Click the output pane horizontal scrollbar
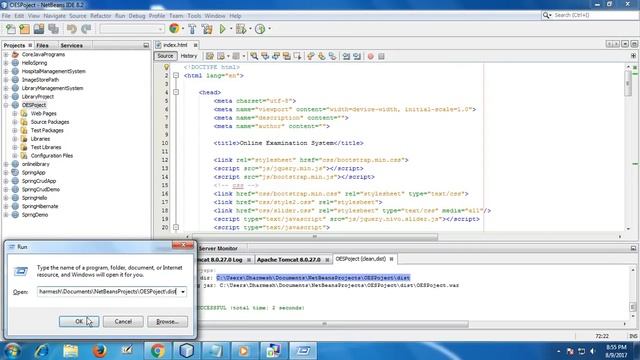 (324, 324)
